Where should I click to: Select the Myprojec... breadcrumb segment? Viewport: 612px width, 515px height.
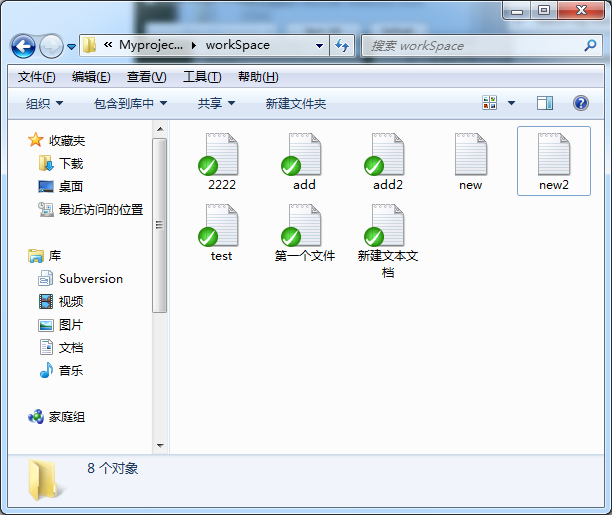click(x=151, y=45)
